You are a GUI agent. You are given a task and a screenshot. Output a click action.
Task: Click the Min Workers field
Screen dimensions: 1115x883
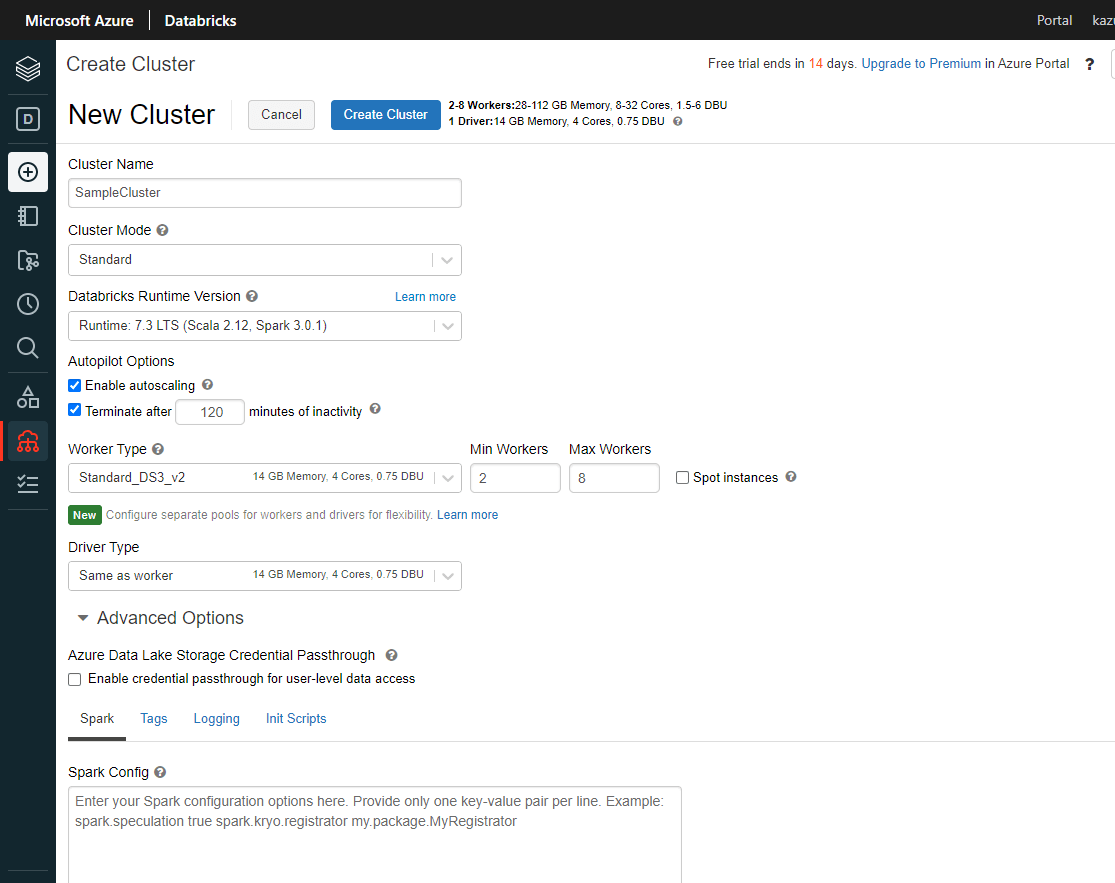[x=515, y=478]
